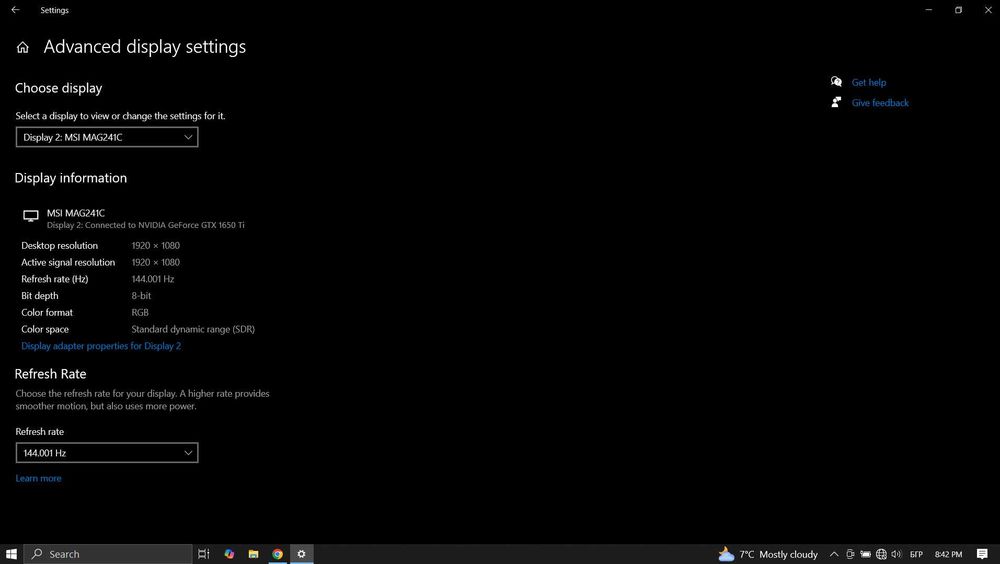Open Settings home via the house icon
Screen dimensions: 1000x564
click(22, 47)
